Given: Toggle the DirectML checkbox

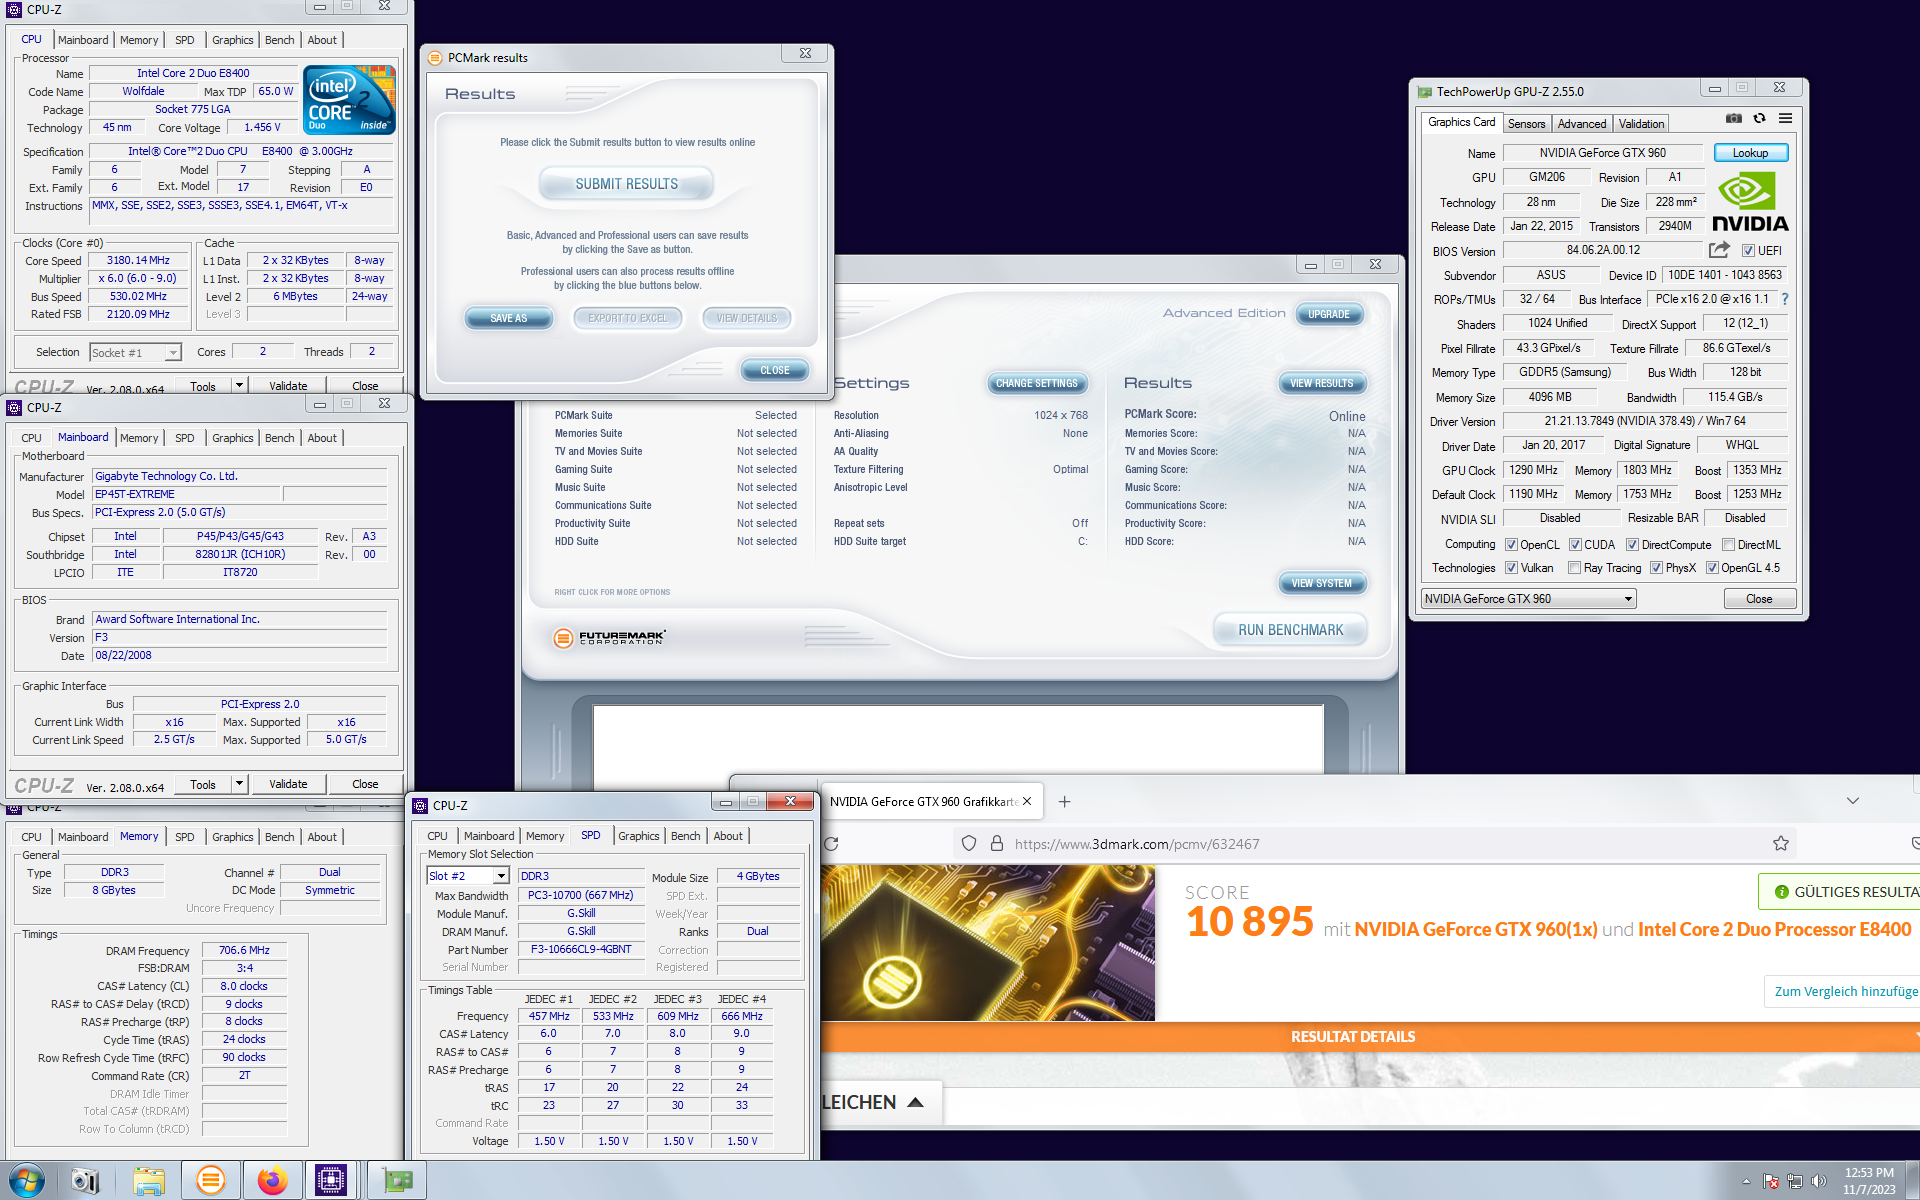Looking at the screenshot, I should (x=1728, y=545).
